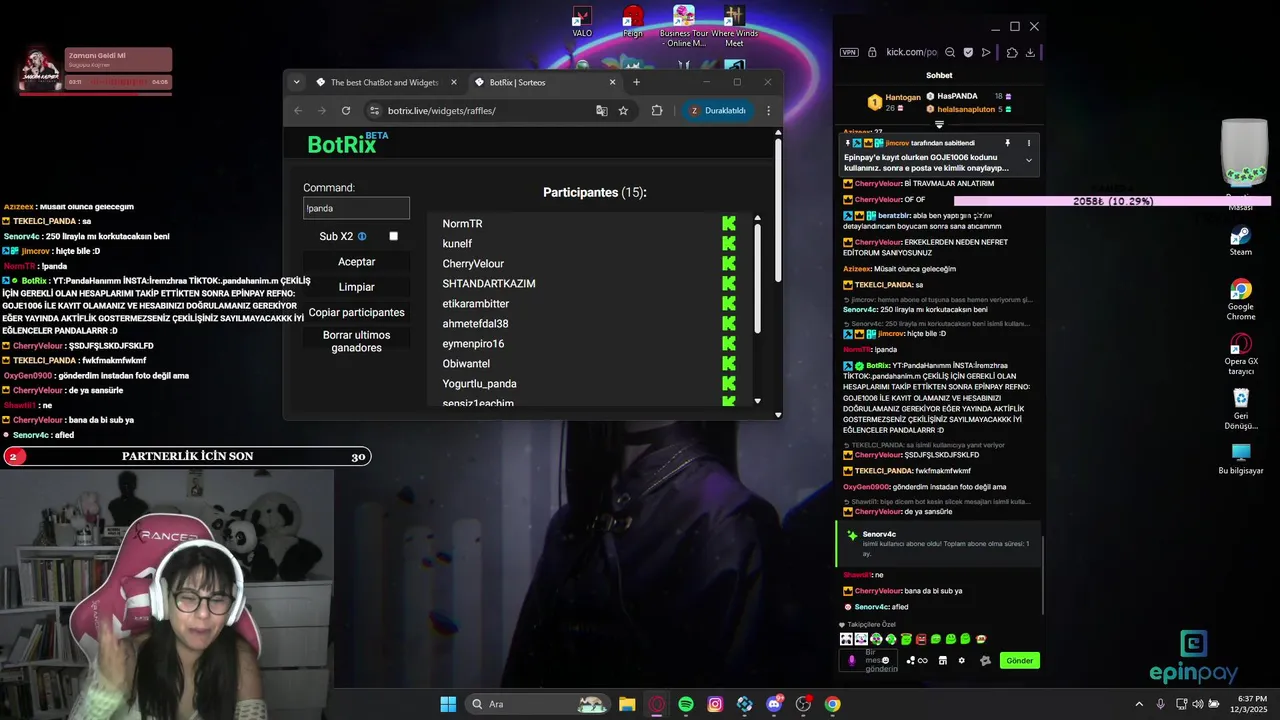The width and height of the screenshot is (1280, 720).
Task: Open Chrome tab search dropdown
Action: click(x=296, y=82)
